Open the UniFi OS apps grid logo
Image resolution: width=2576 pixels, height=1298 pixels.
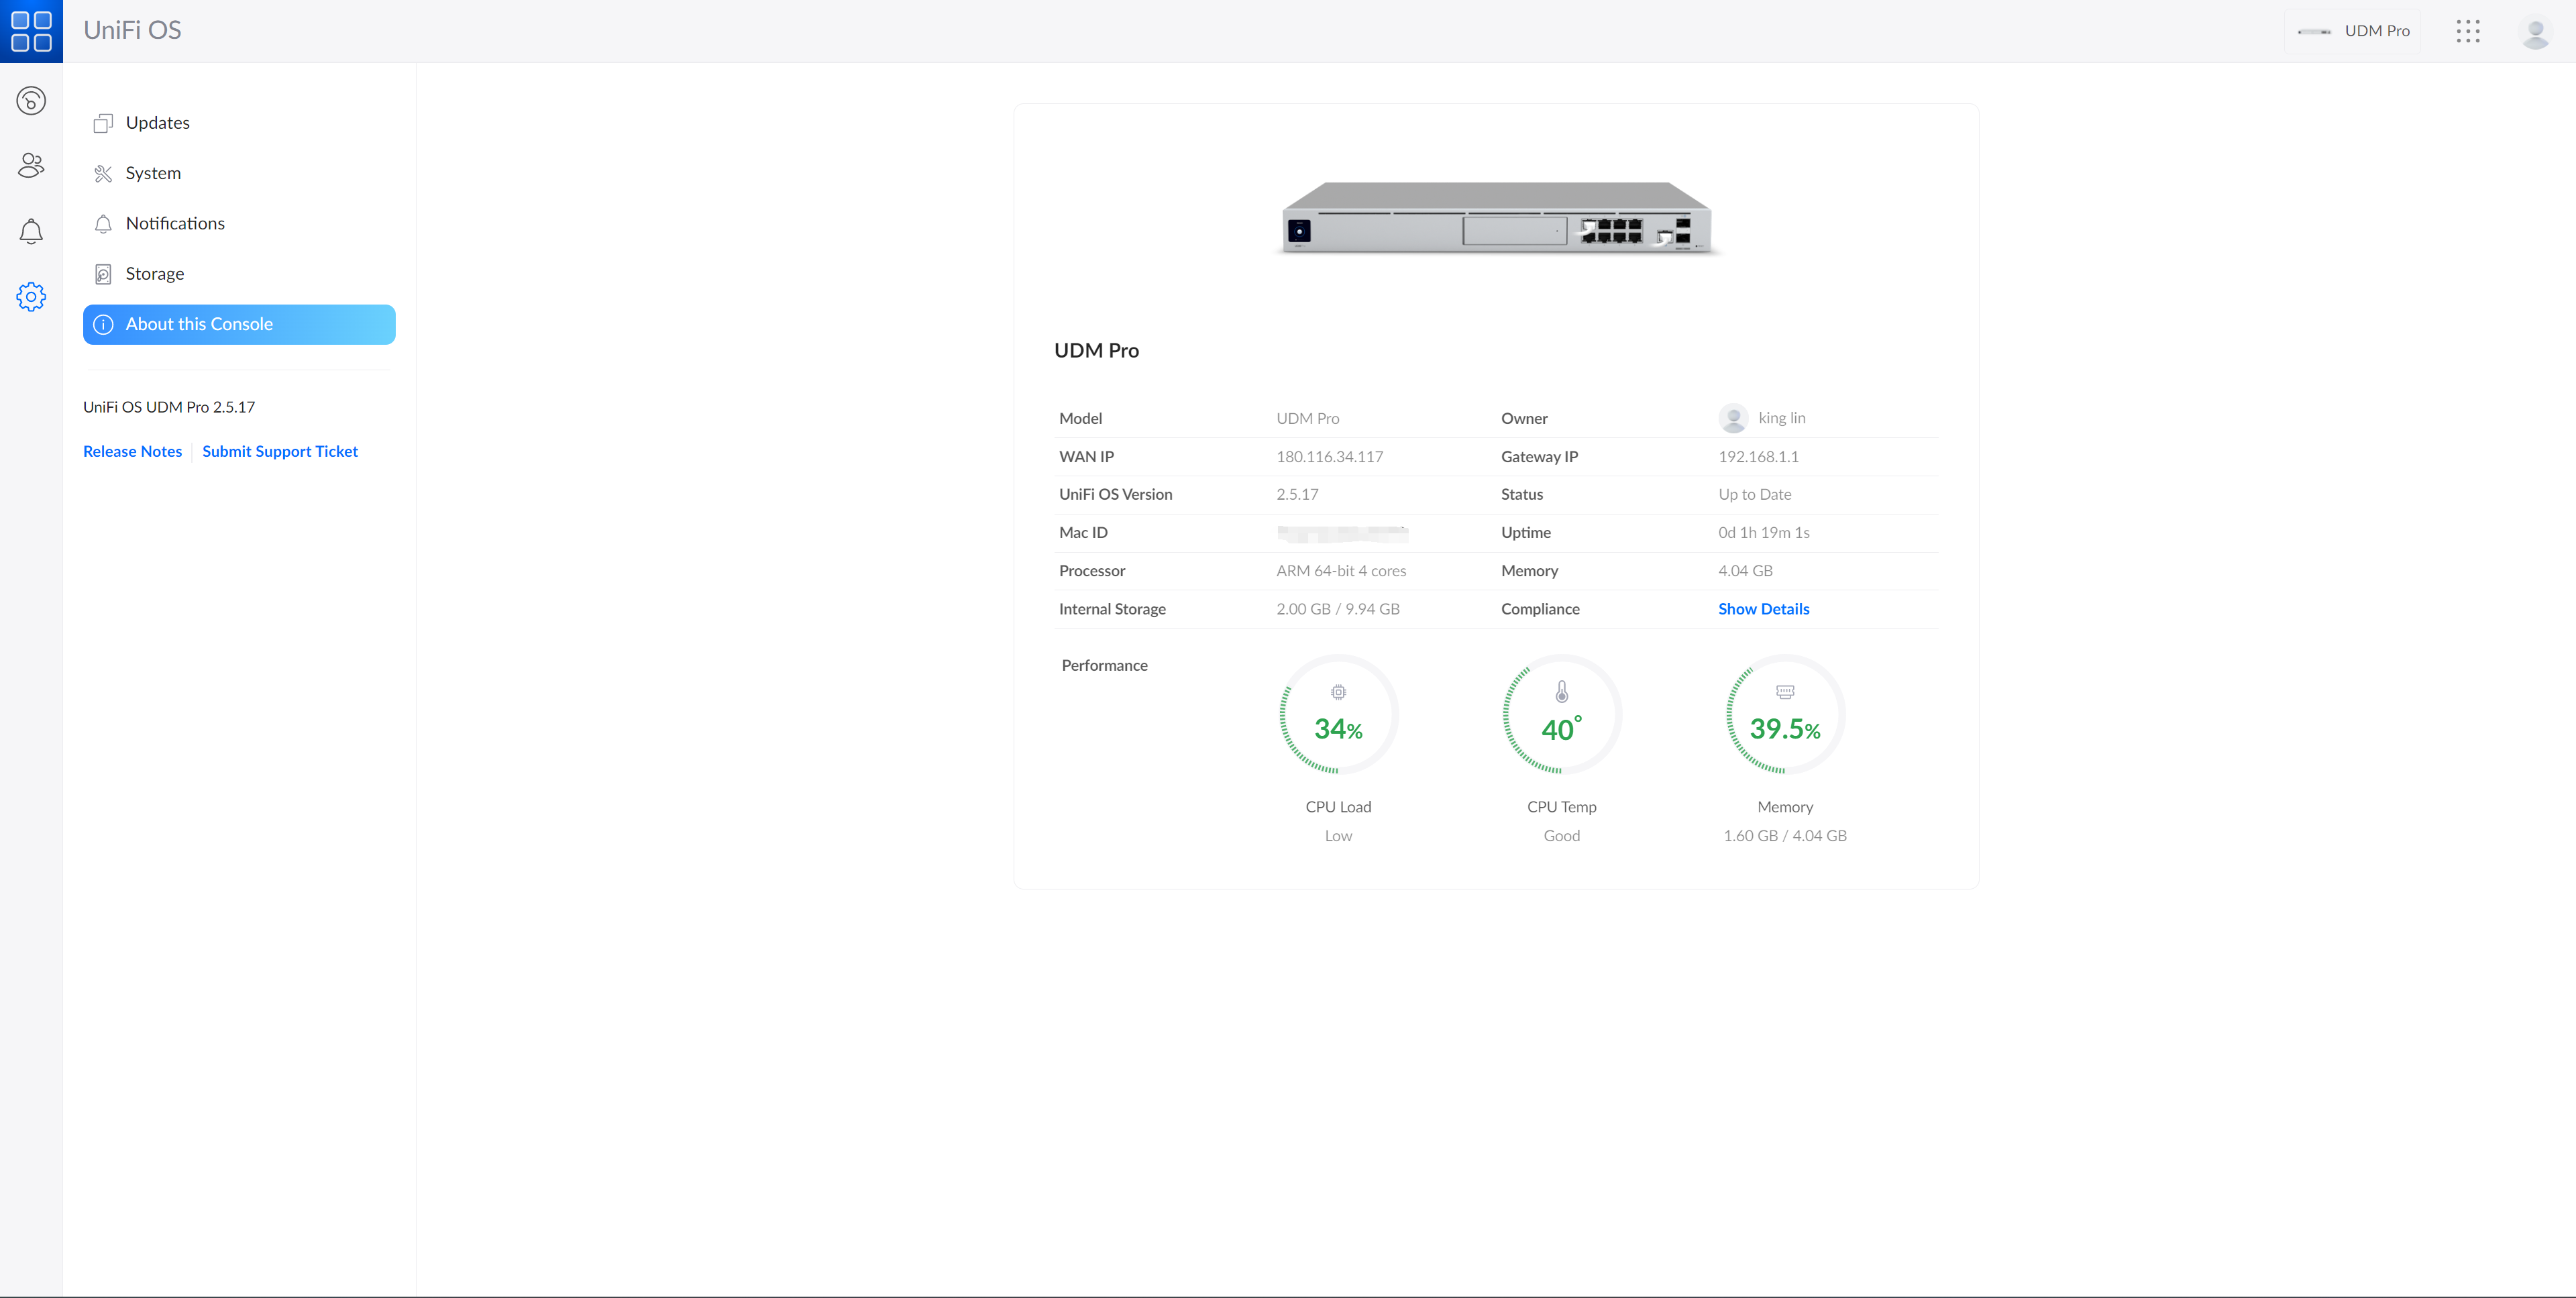(31, 31)
